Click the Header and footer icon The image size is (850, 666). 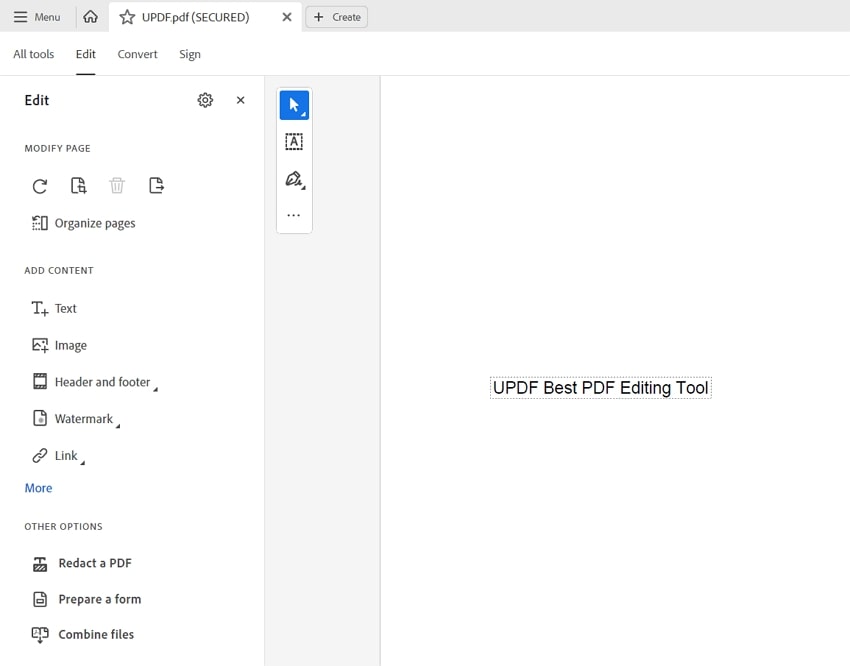point(40,382)
